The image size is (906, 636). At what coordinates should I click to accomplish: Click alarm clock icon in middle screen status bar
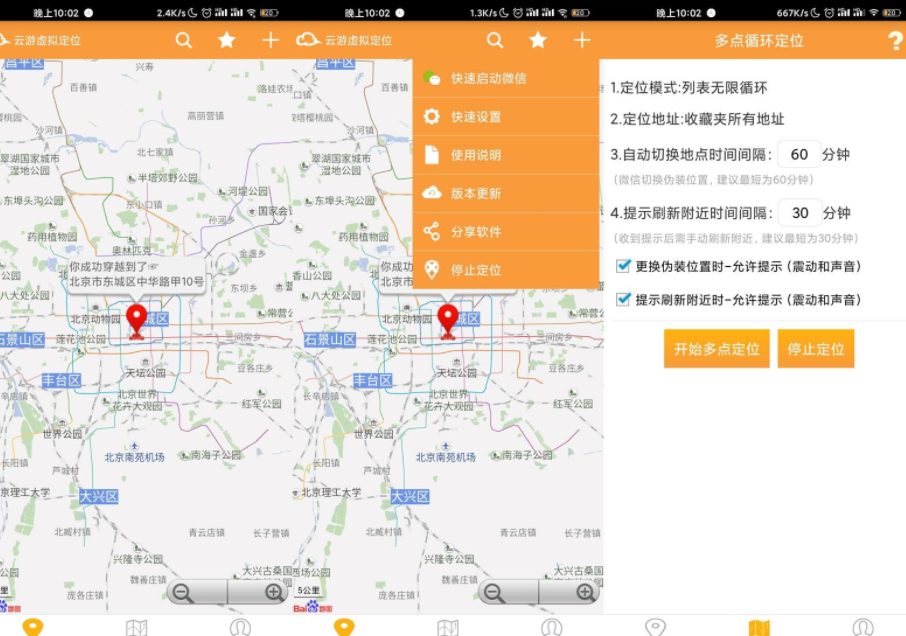pyautogui.click(x=518, y=12)
